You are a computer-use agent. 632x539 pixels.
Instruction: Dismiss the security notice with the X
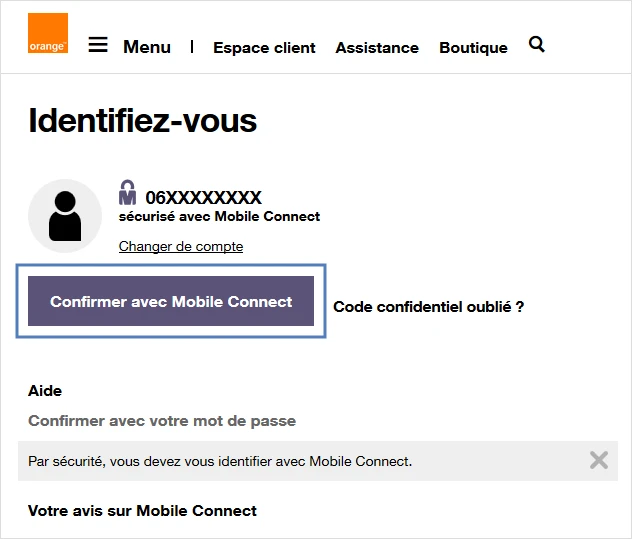click(x=598, y=460)
